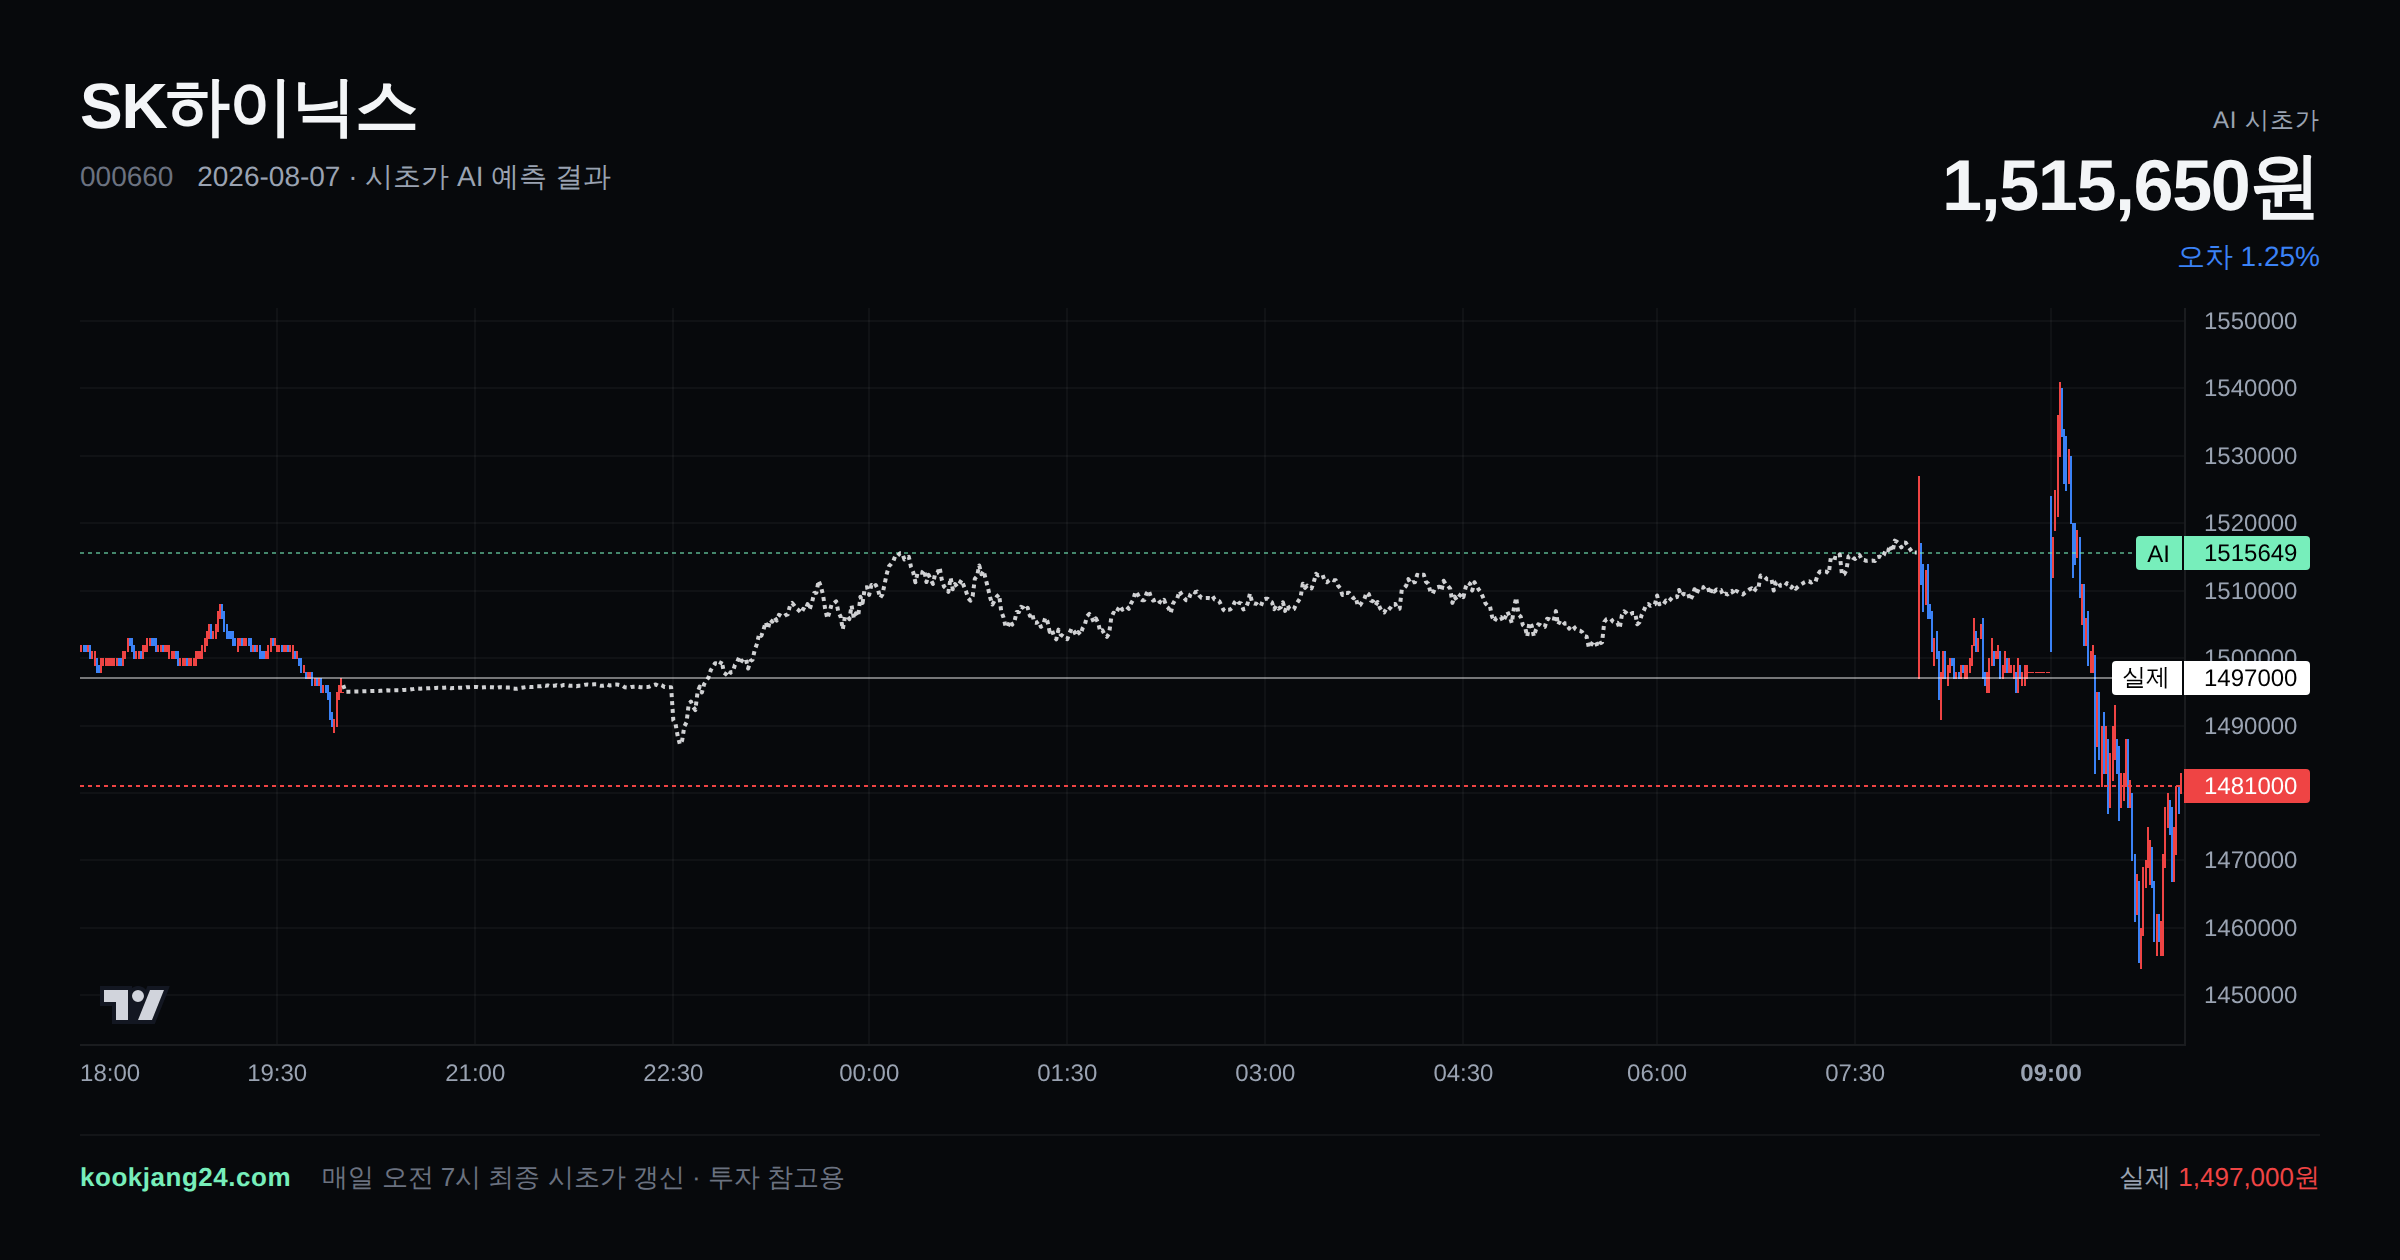2400x1260 pixels.
Task: Click the 22:30 time axis label
Action: click(x=673, y=1073)
